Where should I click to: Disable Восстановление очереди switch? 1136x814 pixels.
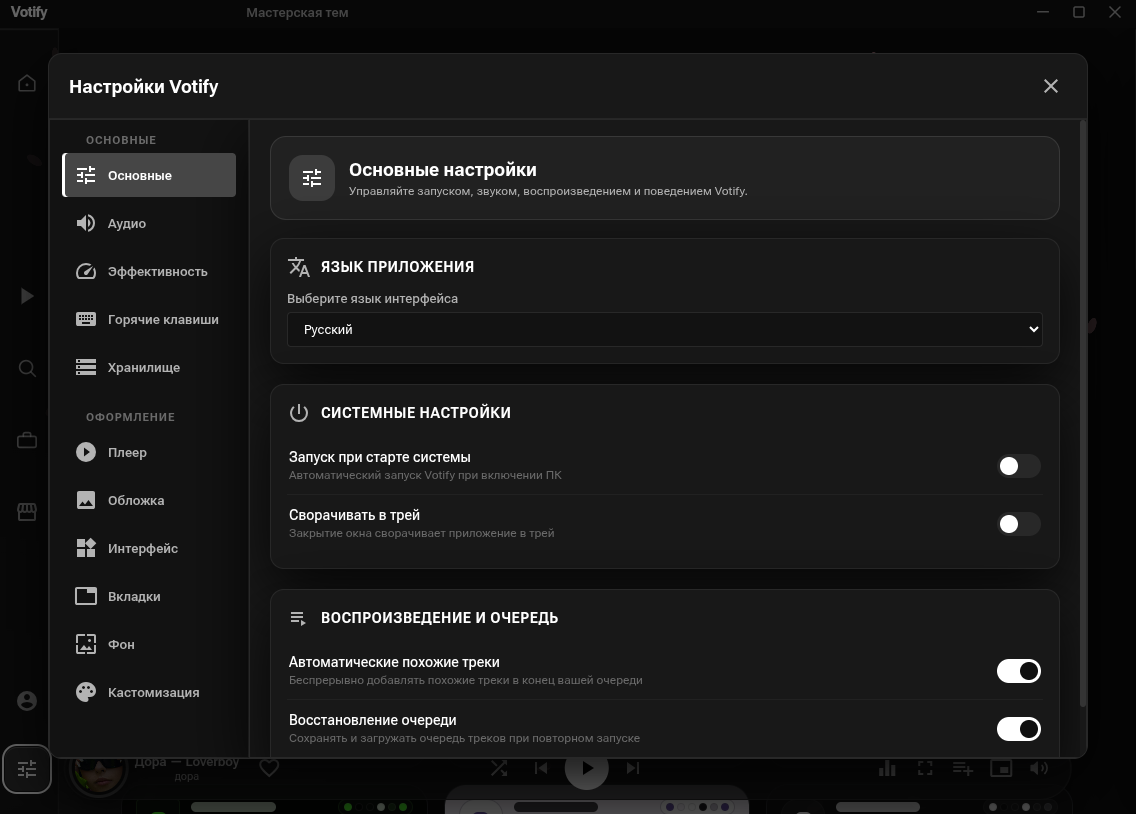1019,729
